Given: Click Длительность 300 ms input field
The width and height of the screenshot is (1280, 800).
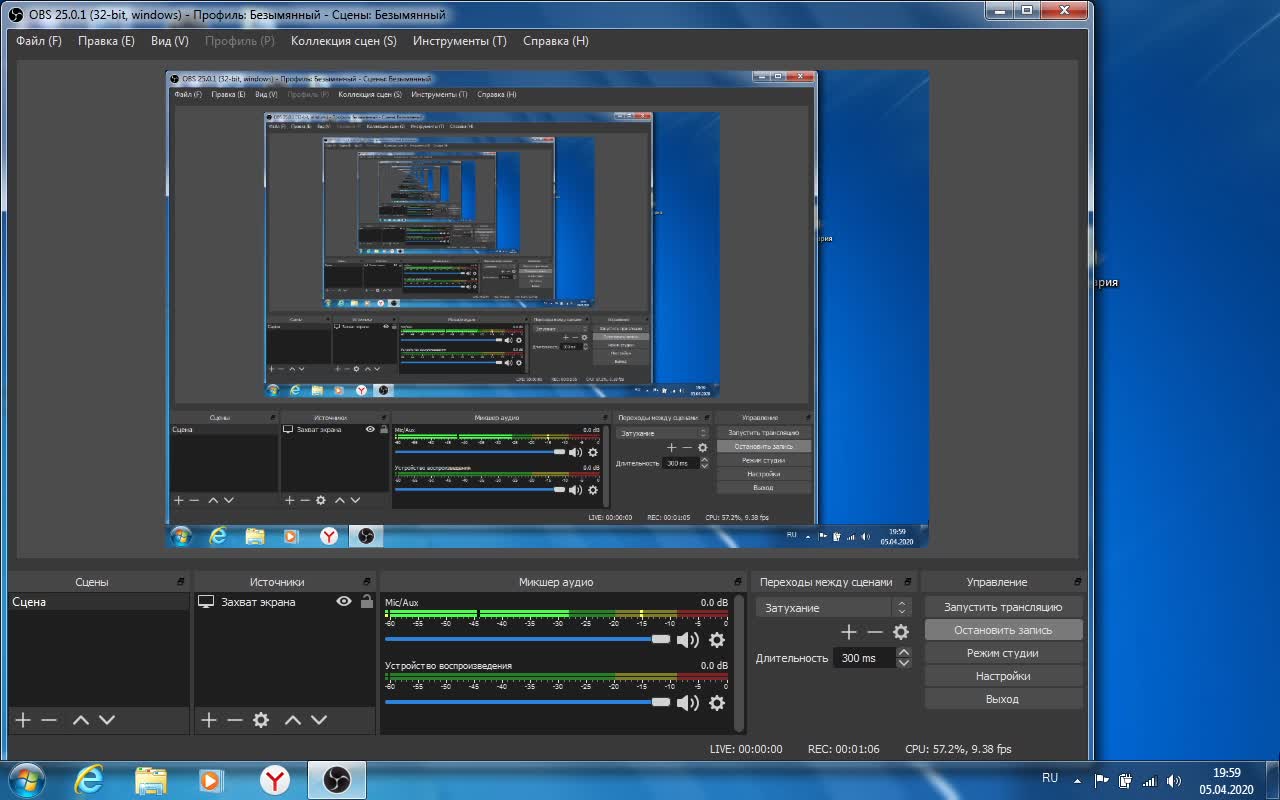Looking at the screenshot, I should tap(864, 658).
